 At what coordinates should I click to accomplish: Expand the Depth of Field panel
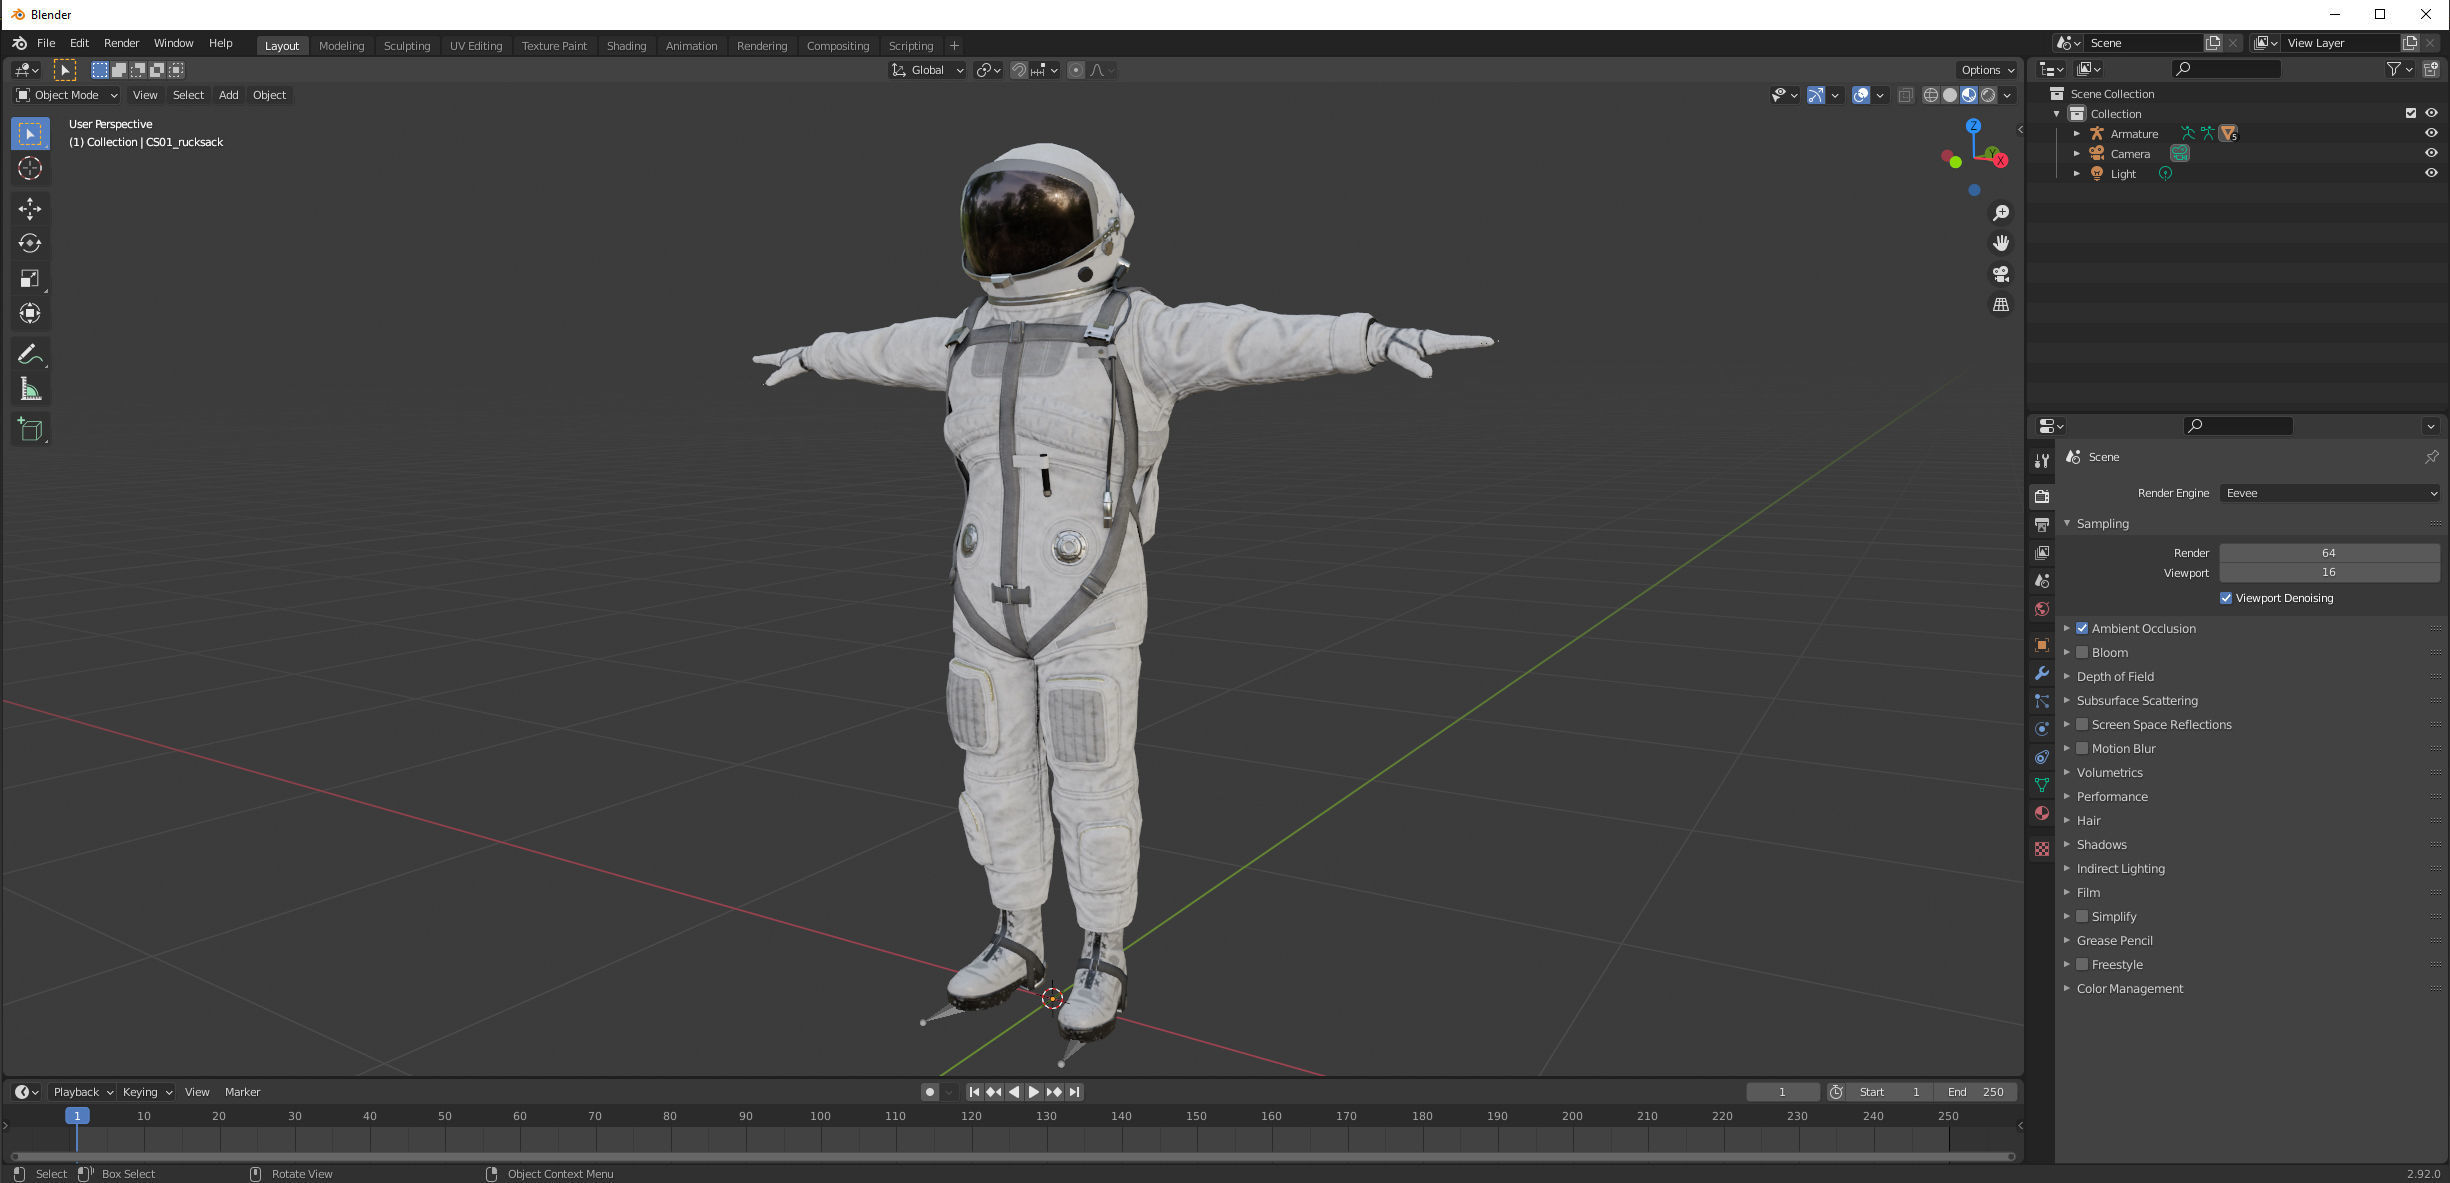click(2115, 676)
